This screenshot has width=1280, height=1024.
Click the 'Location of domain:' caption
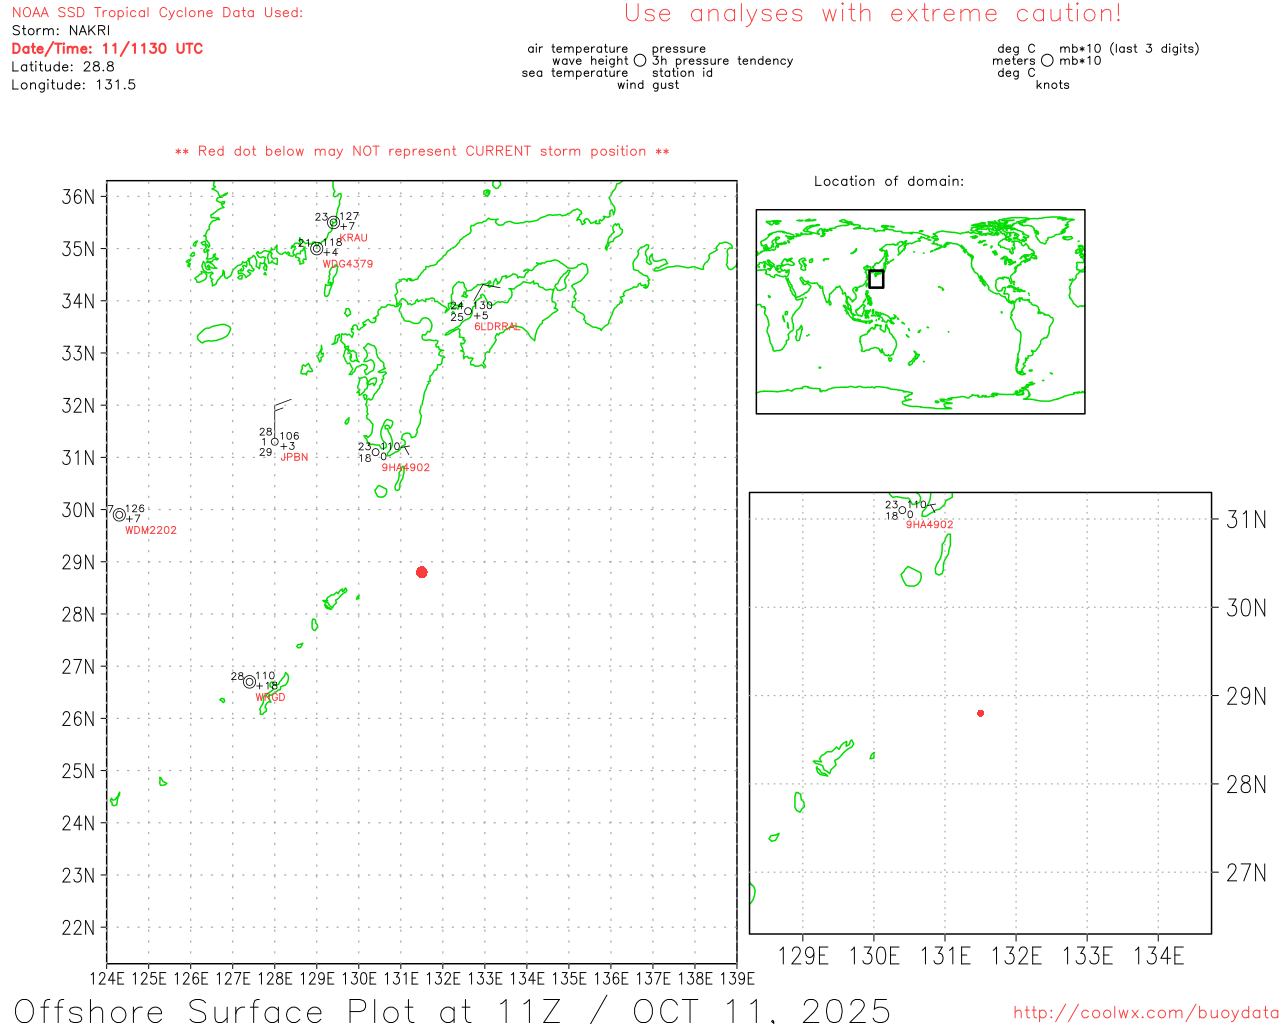click(889, 181)
